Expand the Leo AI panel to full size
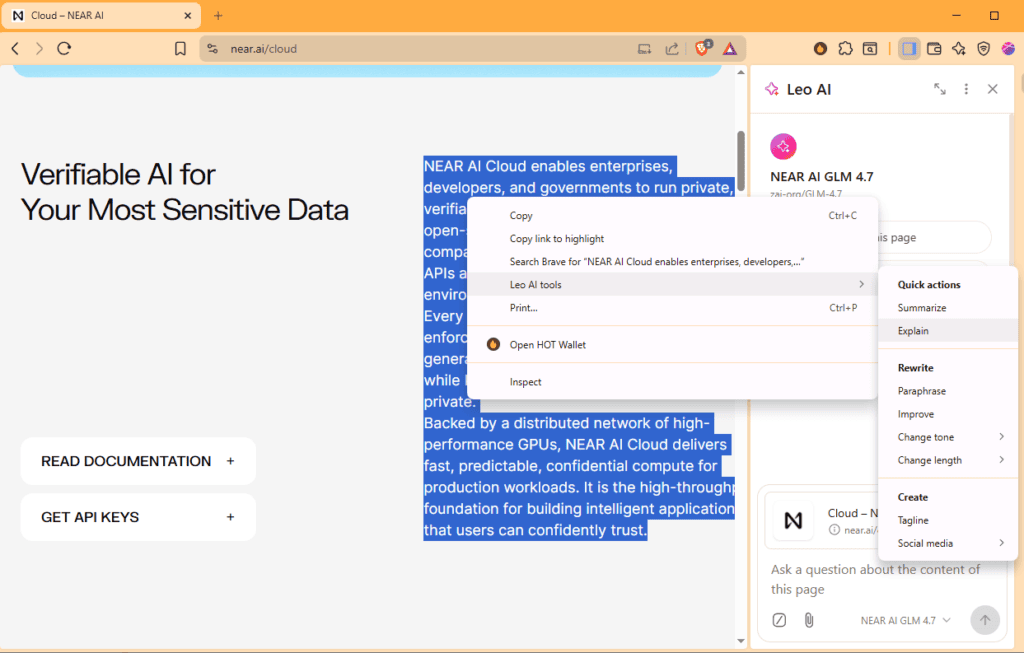The height and width of the screenshot is (653, 1024). tap(939, 89)
